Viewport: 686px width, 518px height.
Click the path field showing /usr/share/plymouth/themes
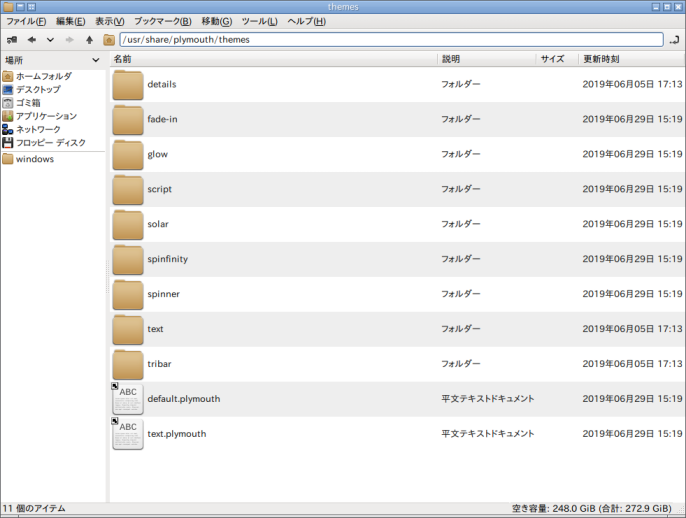pos(392,40)
